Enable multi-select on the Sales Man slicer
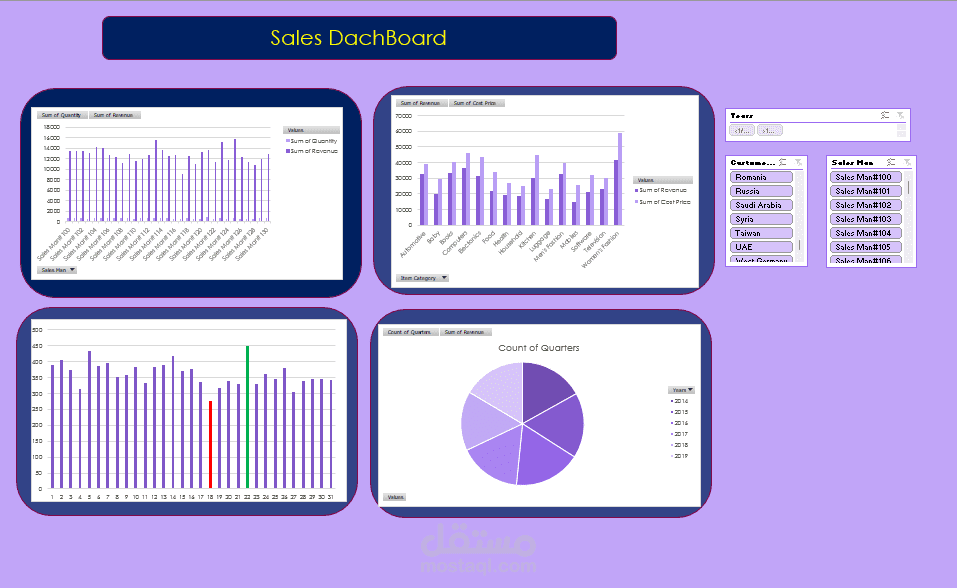 coord(890,162)
